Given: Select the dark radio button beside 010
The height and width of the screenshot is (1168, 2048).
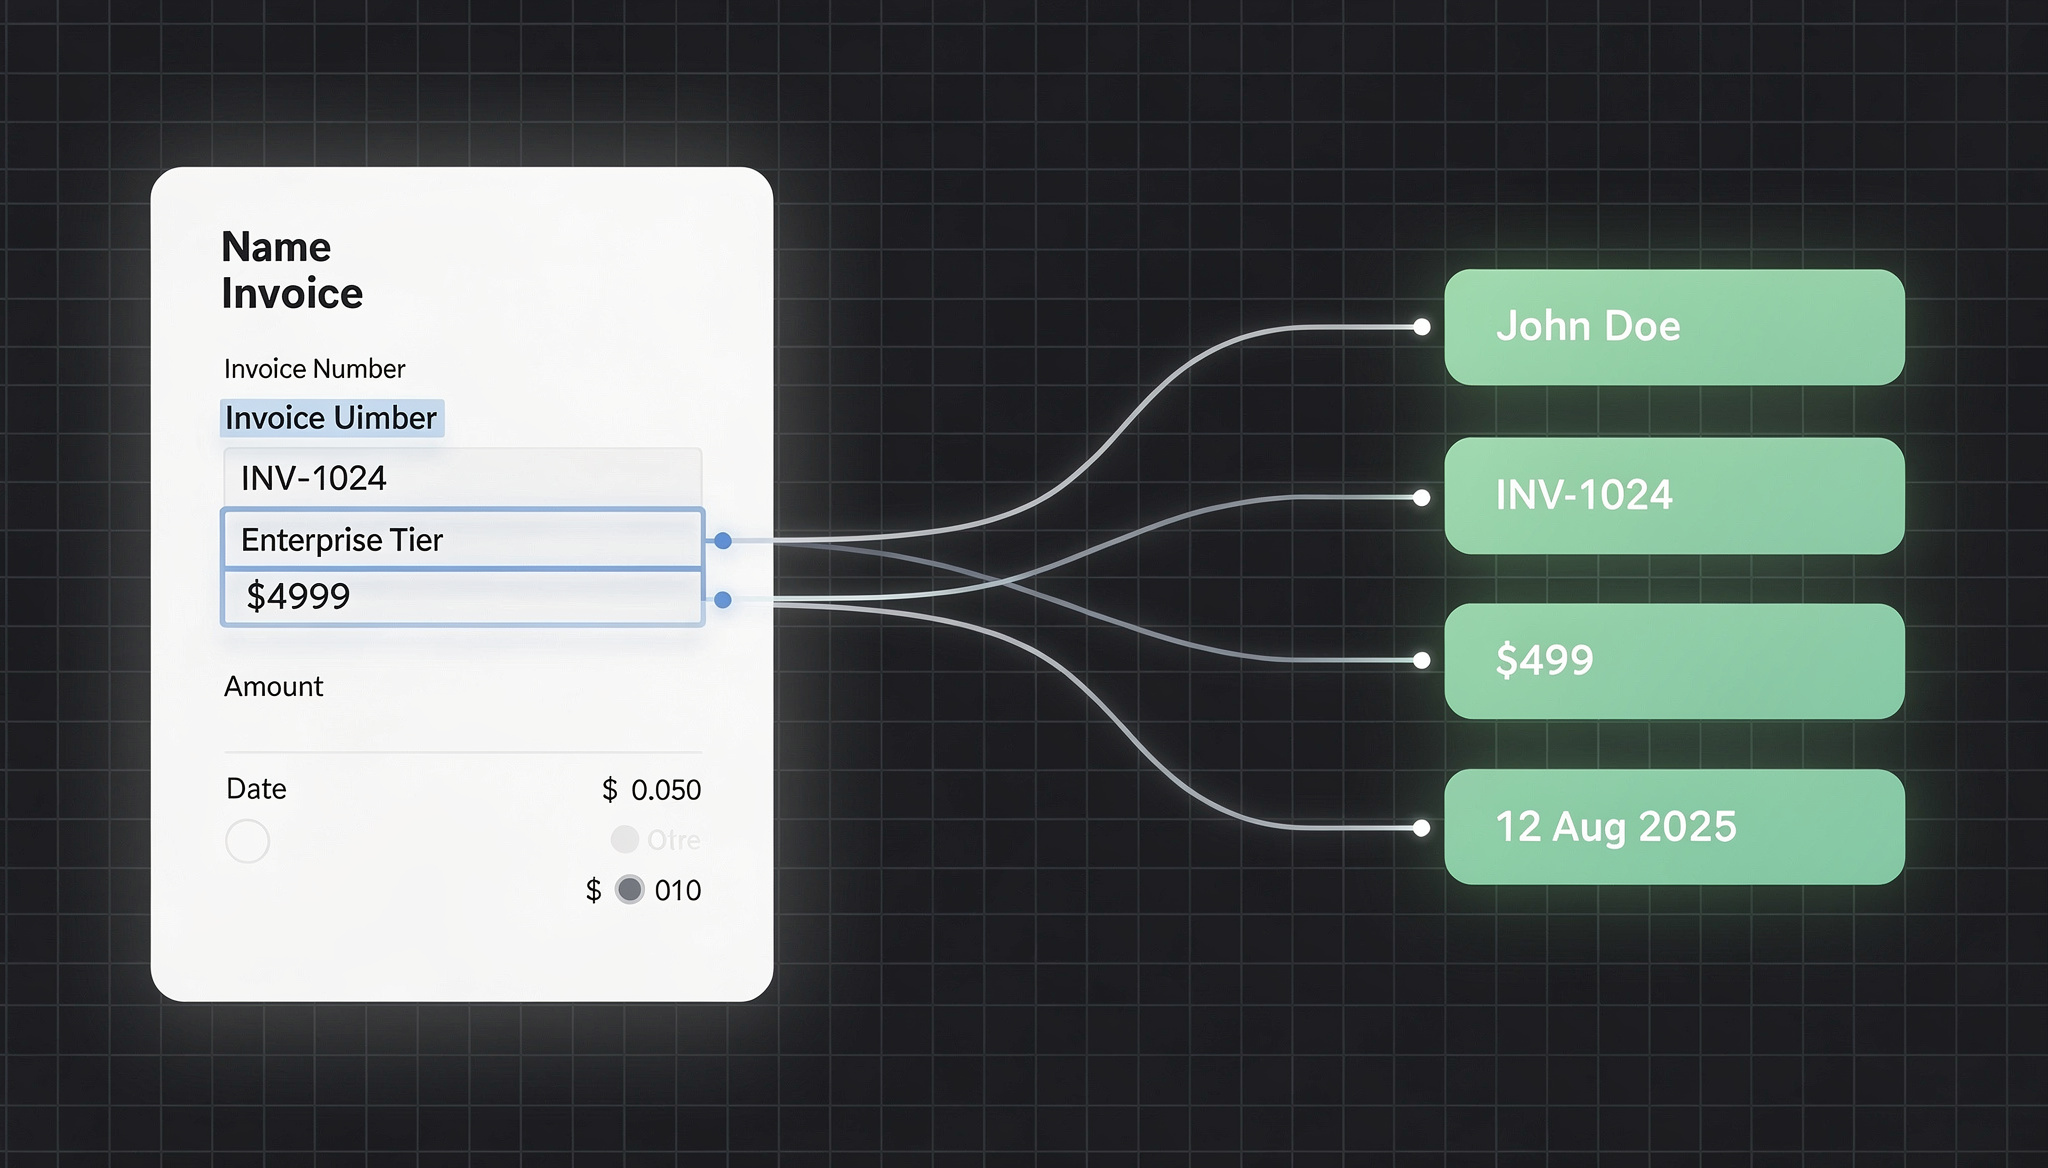Looking at the screenshot, I should pos(629,889).
